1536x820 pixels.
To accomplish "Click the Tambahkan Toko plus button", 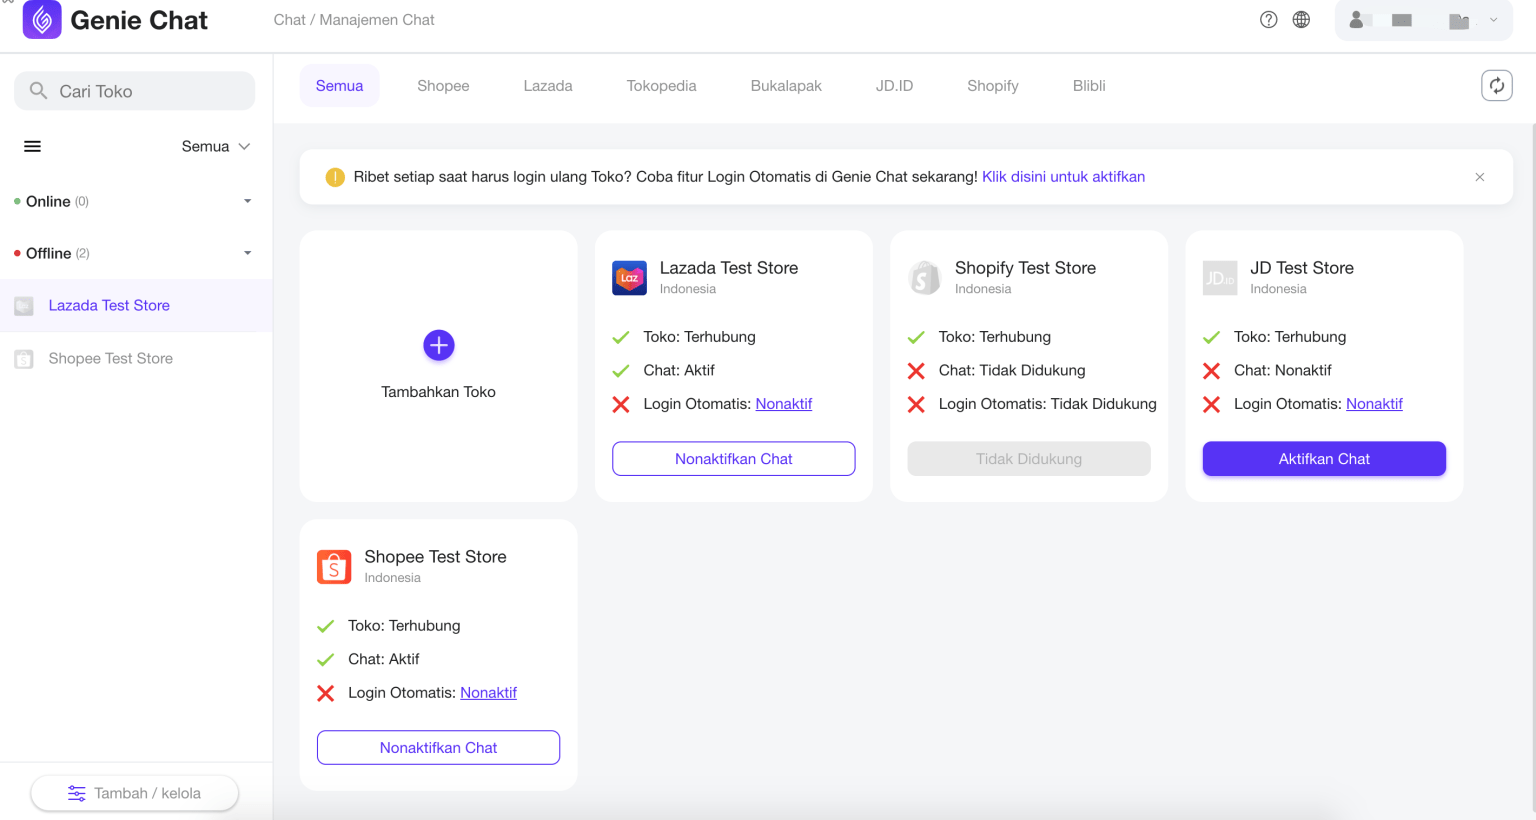I will pyautogui.click(x=438, y=345).
